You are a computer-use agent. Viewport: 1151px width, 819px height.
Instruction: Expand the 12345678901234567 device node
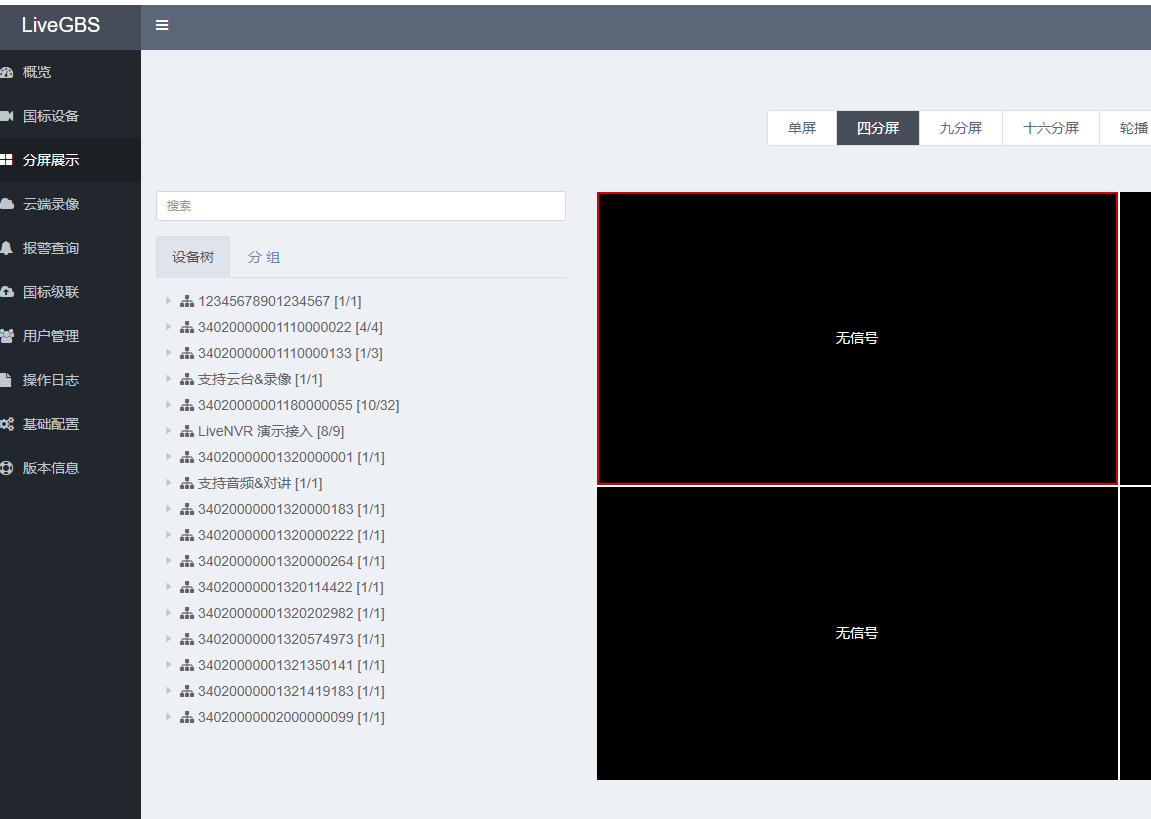(169, 301)
